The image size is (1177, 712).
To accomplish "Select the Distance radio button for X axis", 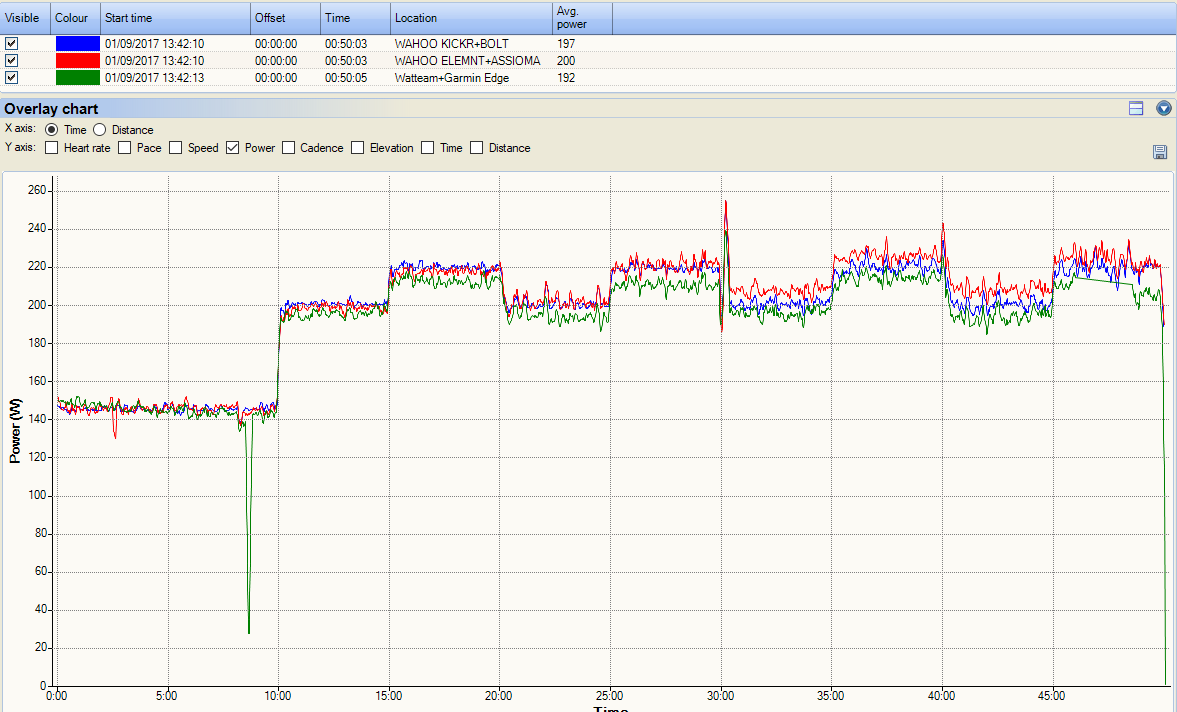I will [x=99, y=130].
